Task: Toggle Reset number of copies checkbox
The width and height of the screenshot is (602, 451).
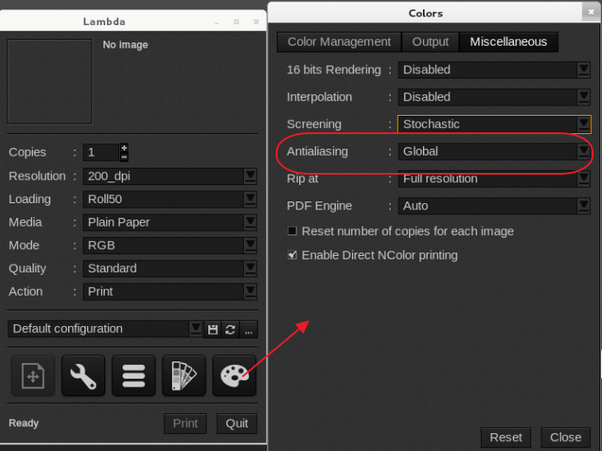Action: (293, 231)
